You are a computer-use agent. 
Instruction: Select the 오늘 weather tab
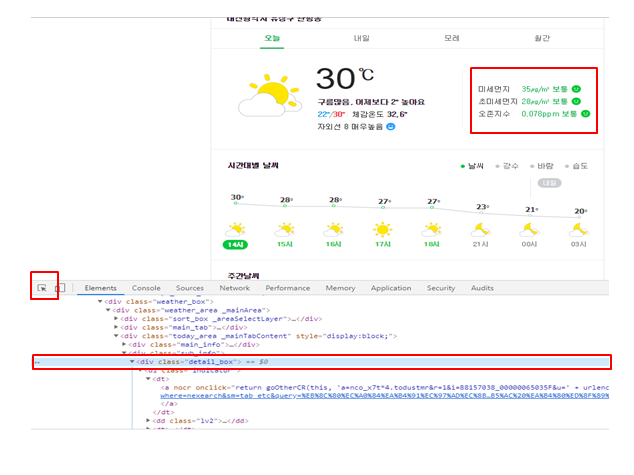272,38
